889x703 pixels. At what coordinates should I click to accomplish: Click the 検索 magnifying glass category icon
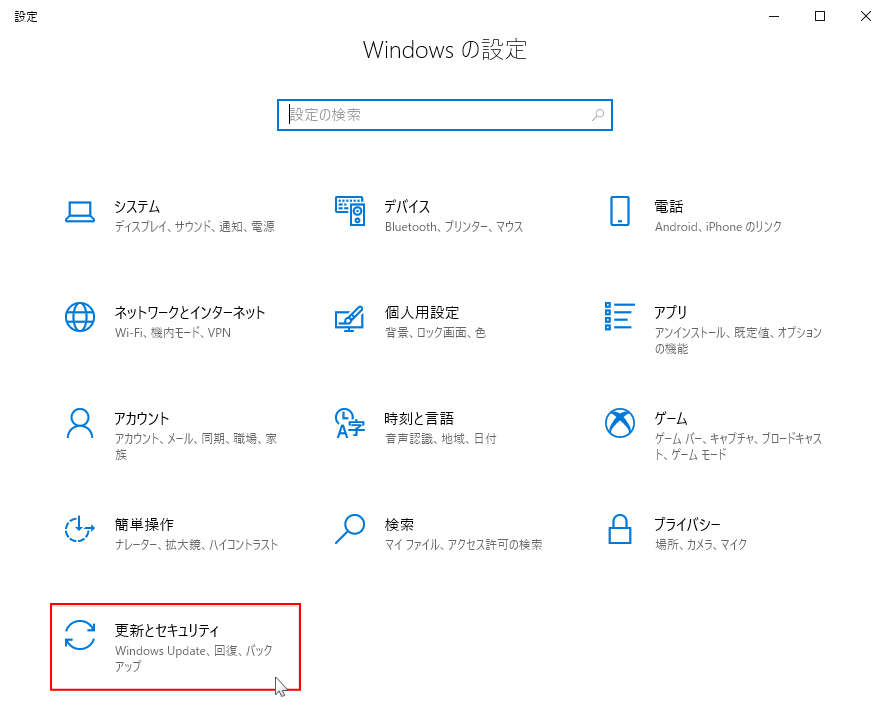click(x=350, y=529)
